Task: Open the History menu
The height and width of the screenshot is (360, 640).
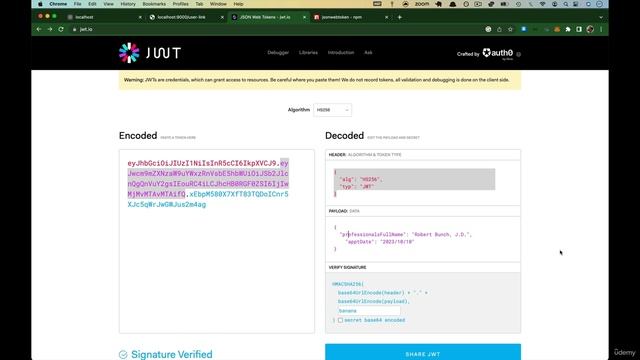Action: (x=128, y=4)
